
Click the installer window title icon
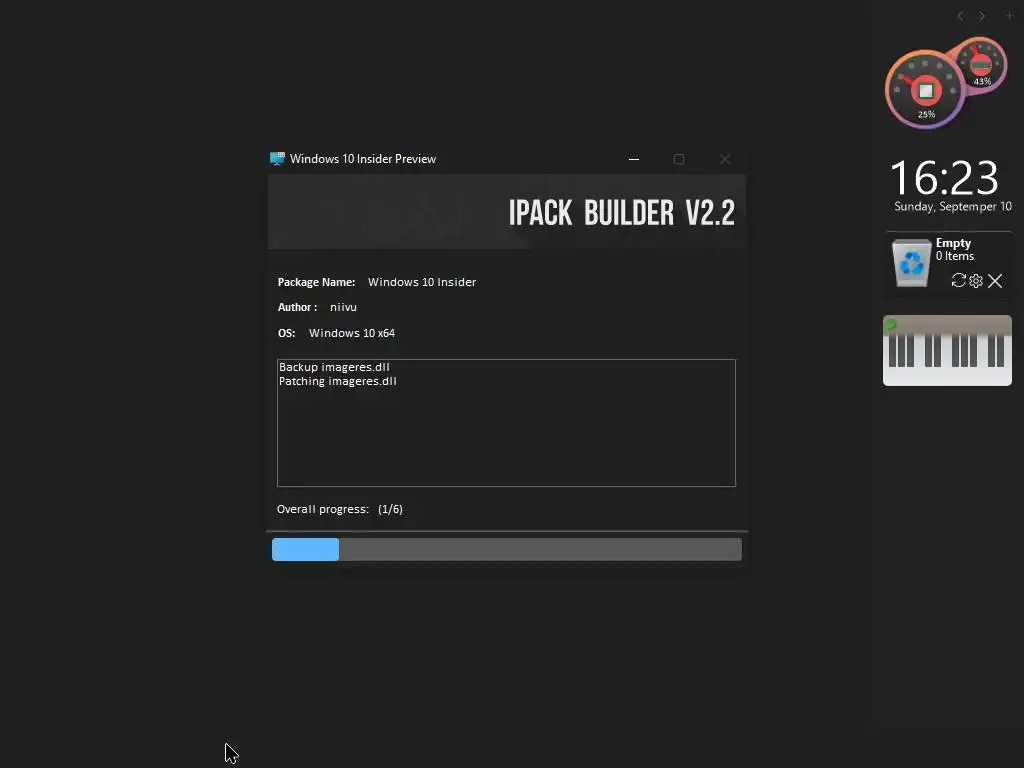(278, 159)
